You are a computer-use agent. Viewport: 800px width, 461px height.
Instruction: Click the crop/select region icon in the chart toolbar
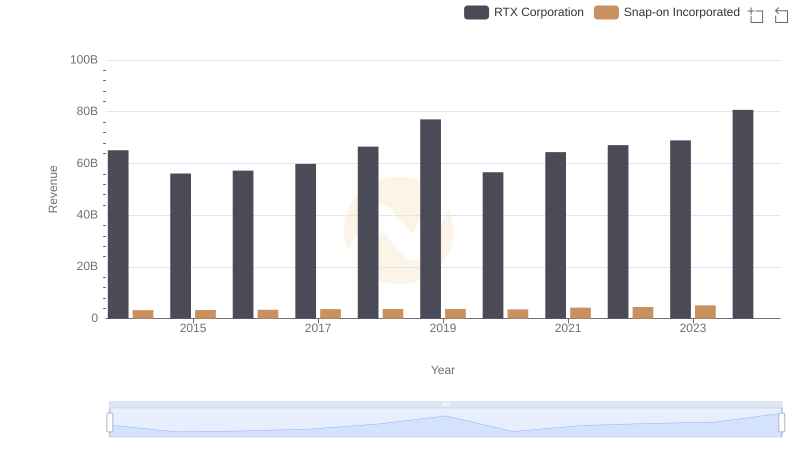click(x=756, y=14)
